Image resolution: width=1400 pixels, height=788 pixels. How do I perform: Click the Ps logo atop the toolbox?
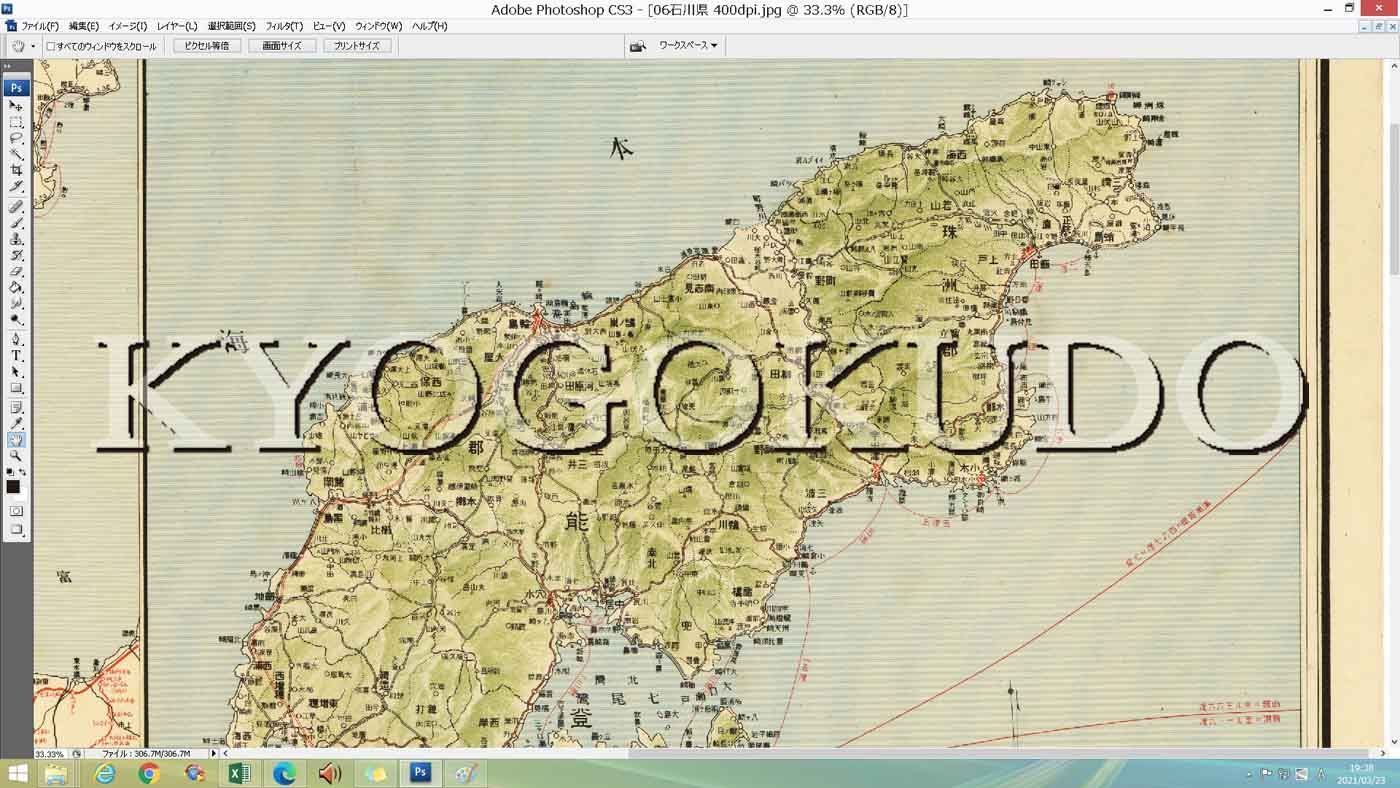[x=16, y=87]
